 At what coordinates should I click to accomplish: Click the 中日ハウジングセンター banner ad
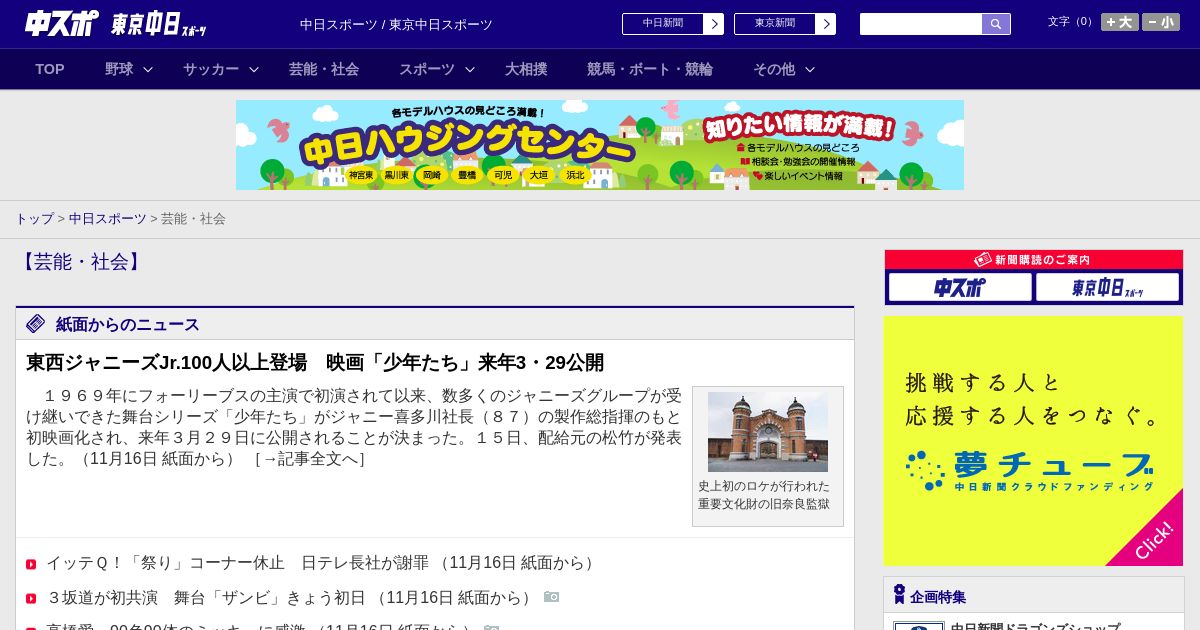pos(600,145)
